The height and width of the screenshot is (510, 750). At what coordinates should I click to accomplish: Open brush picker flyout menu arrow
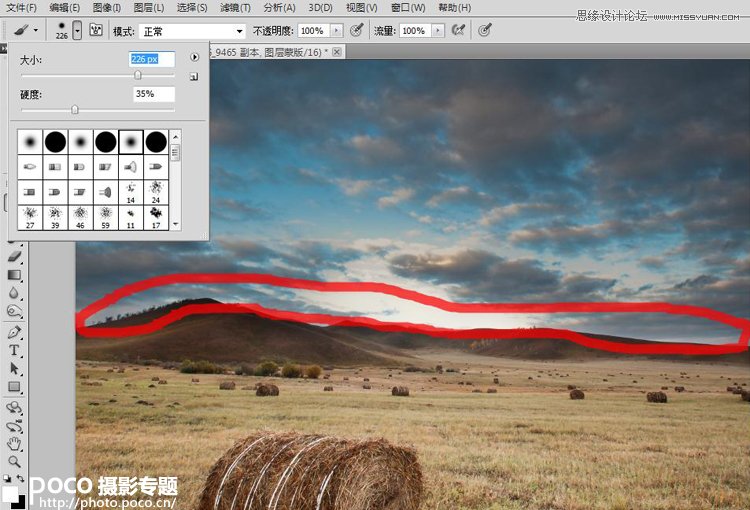(x=195, y=58)
